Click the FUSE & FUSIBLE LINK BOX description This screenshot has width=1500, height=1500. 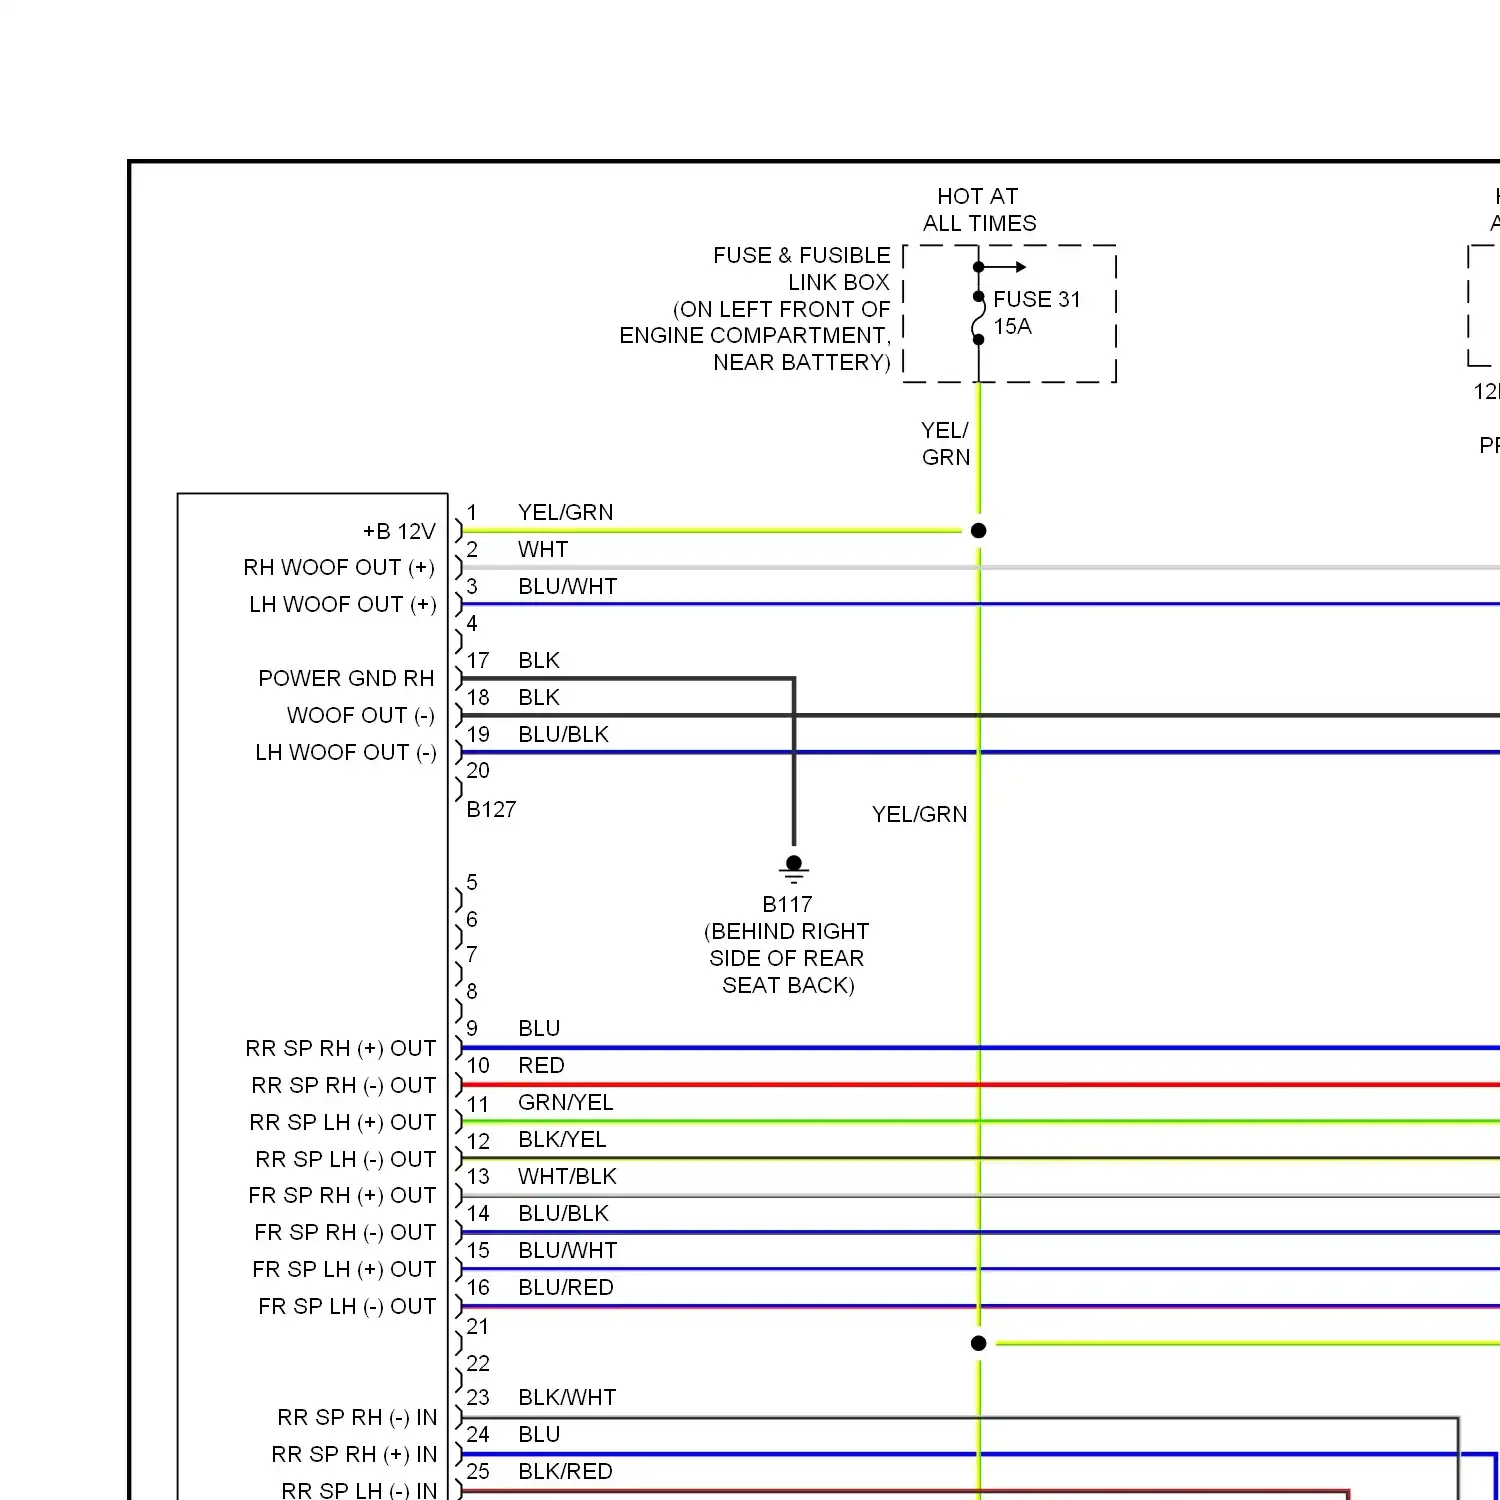755,309
